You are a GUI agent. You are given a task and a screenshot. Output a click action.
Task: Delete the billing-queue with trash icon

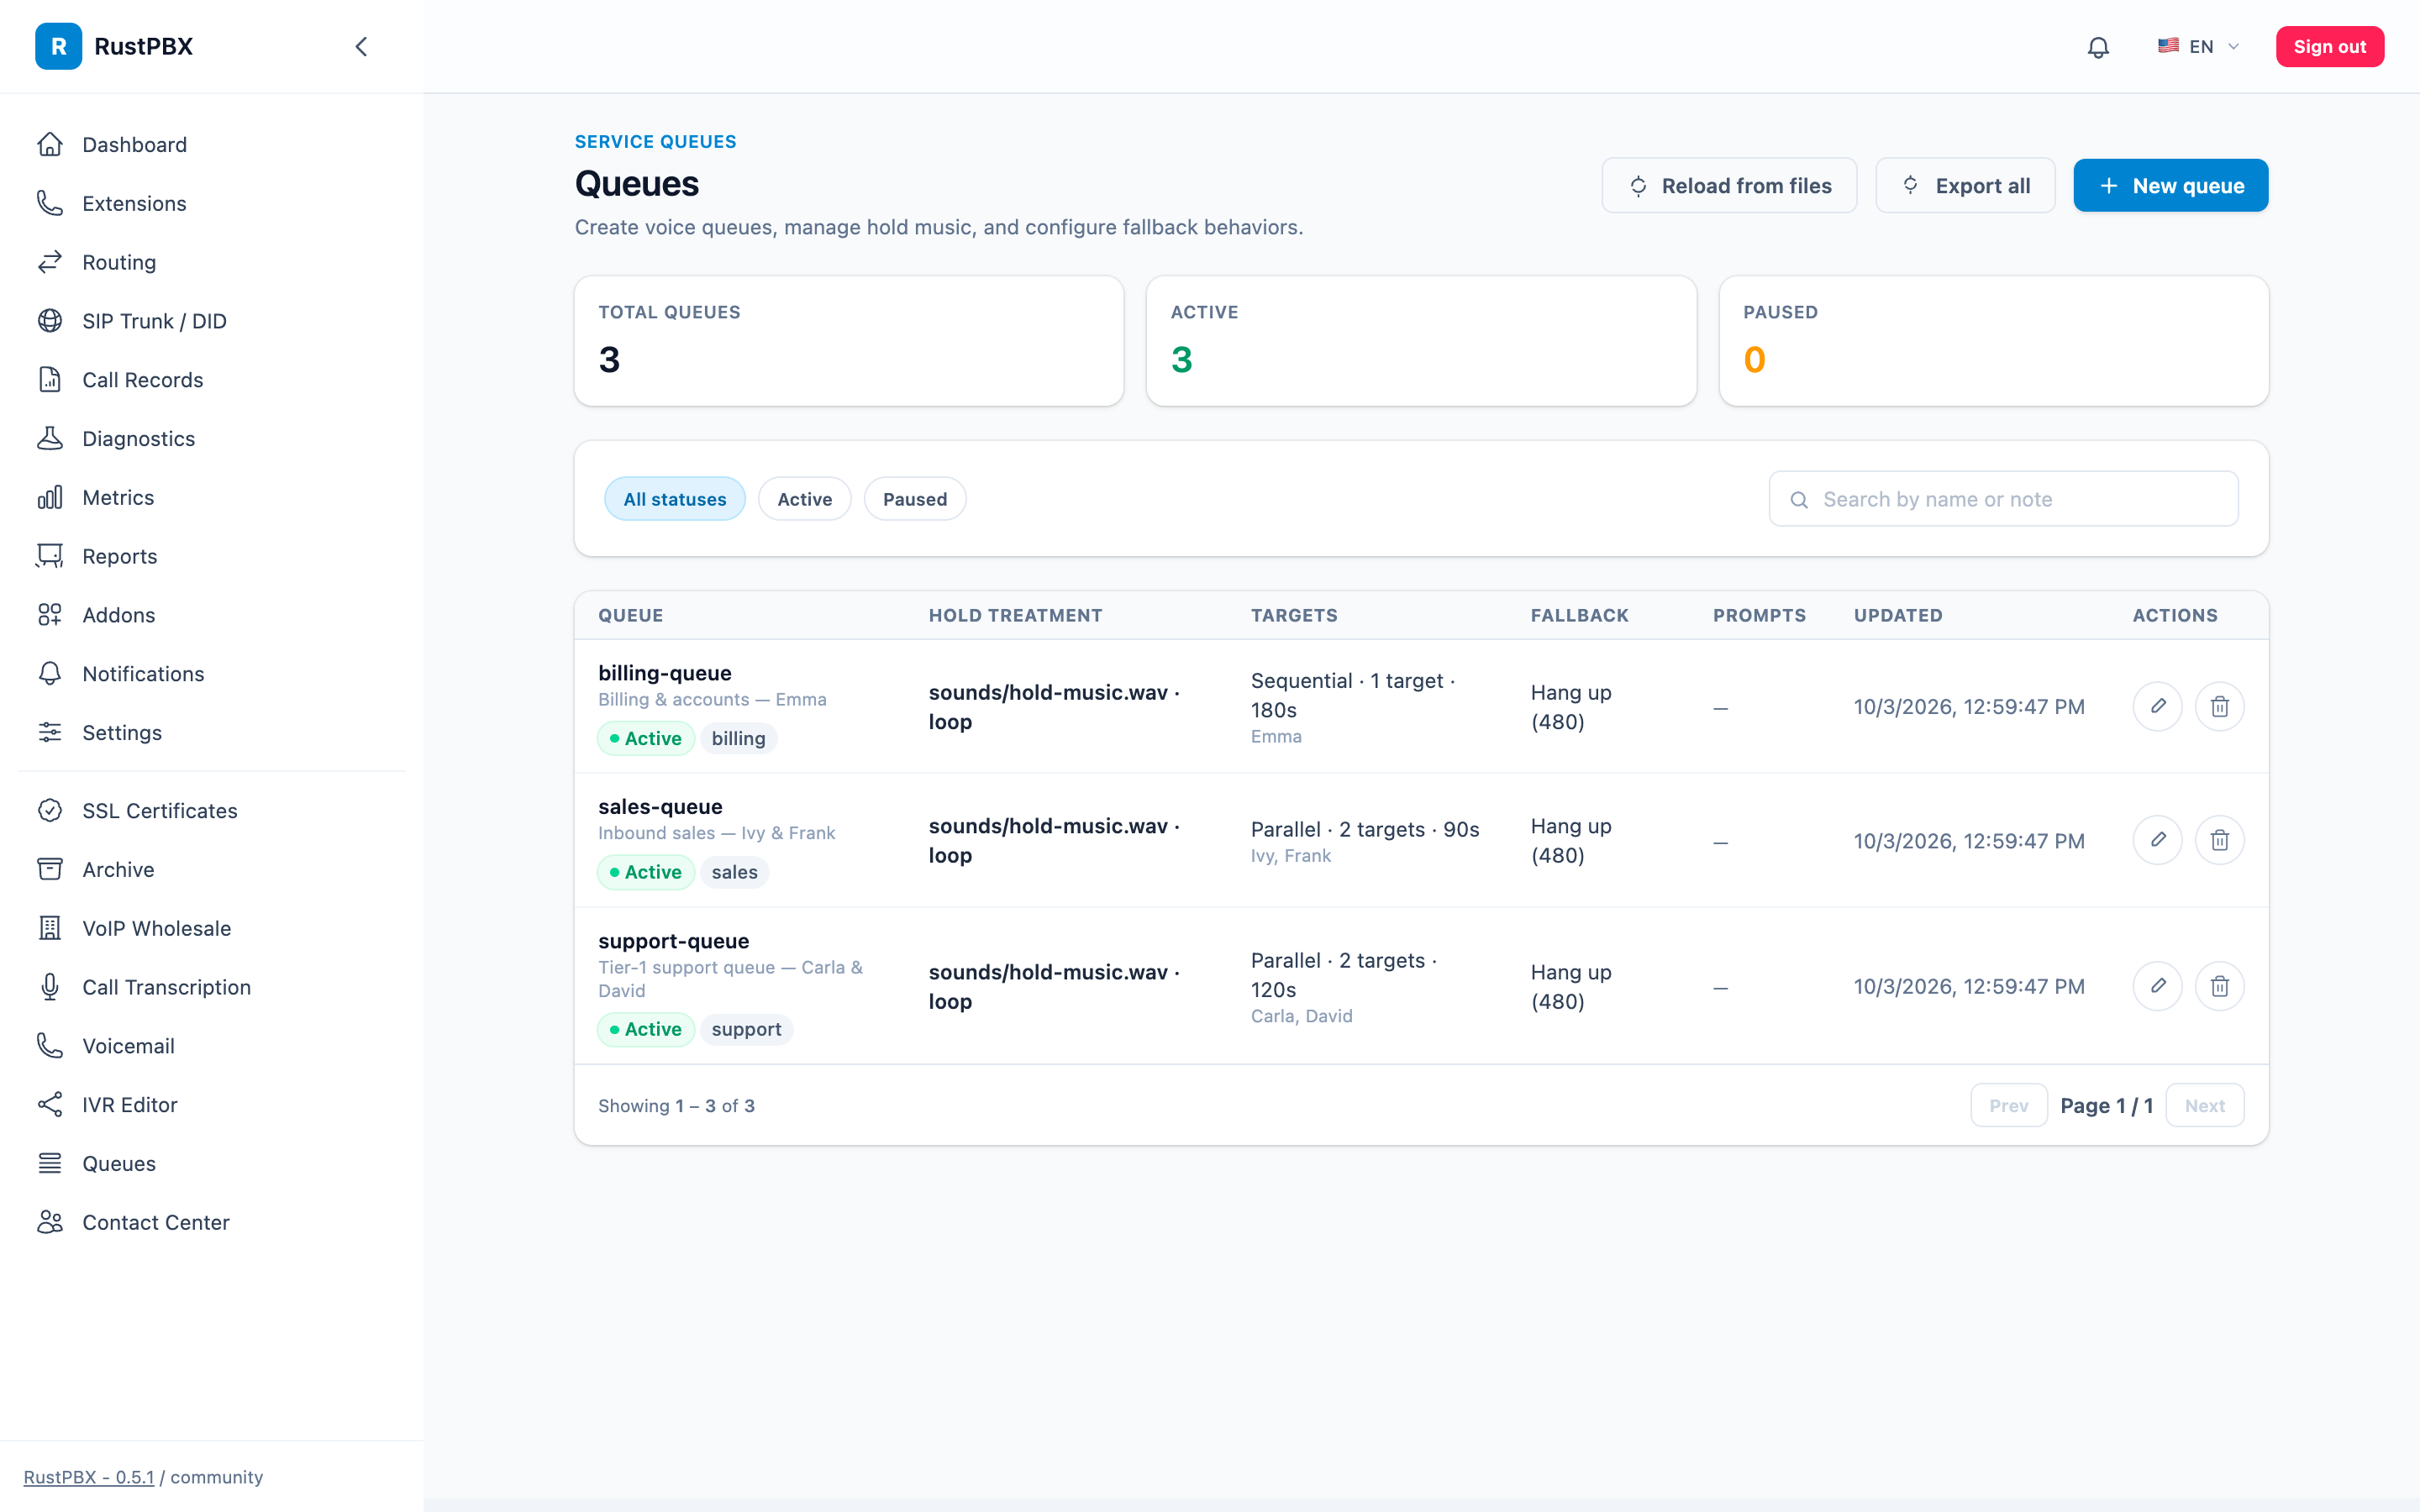[x=2219, y=707]
